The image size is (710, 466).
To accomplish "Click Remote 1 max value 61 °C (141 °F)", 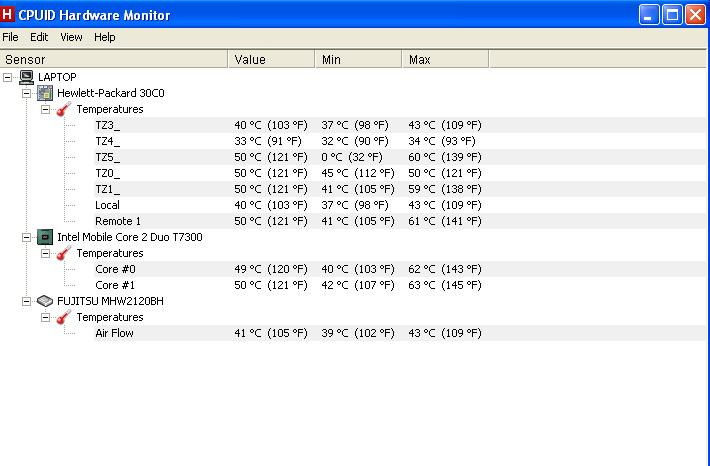I will [445, 221].
